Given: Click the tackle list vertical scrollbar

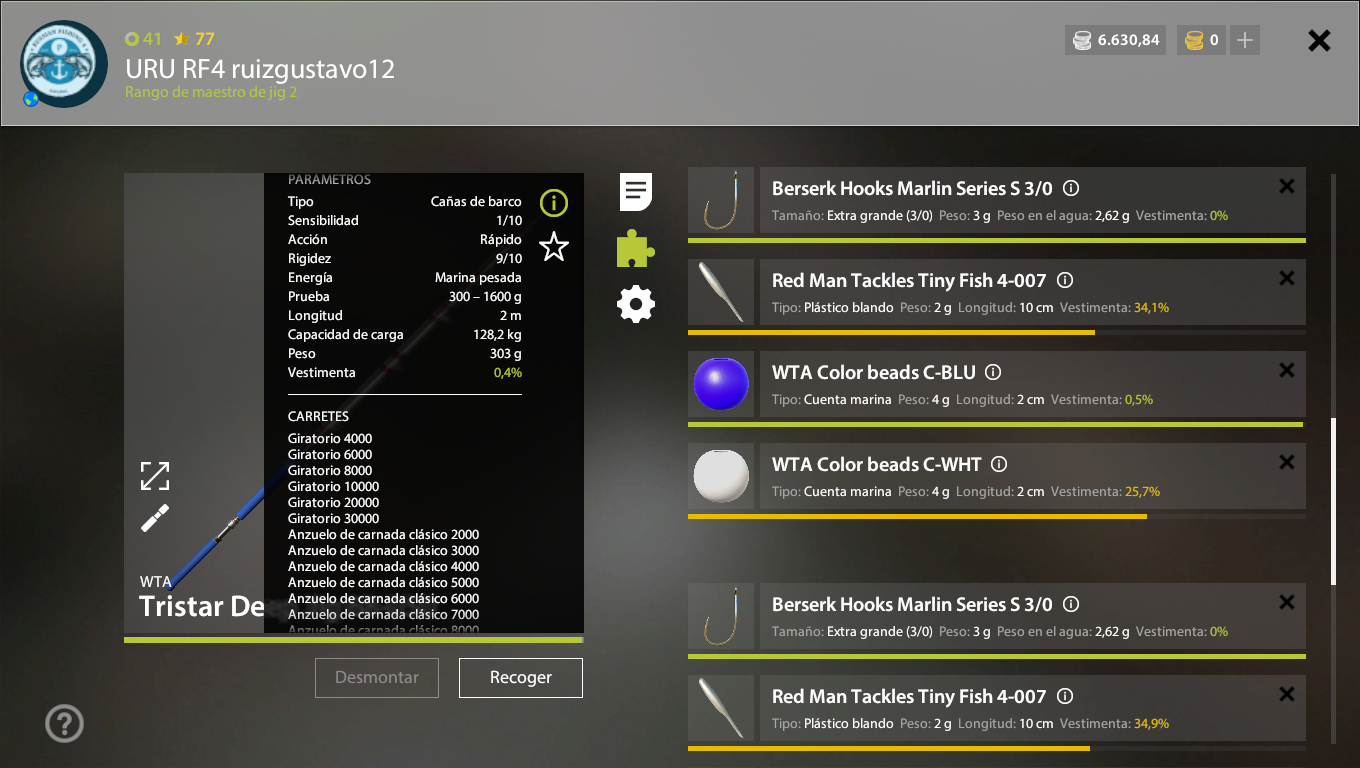Looking at the screenshot, I should click(1333, 501).
